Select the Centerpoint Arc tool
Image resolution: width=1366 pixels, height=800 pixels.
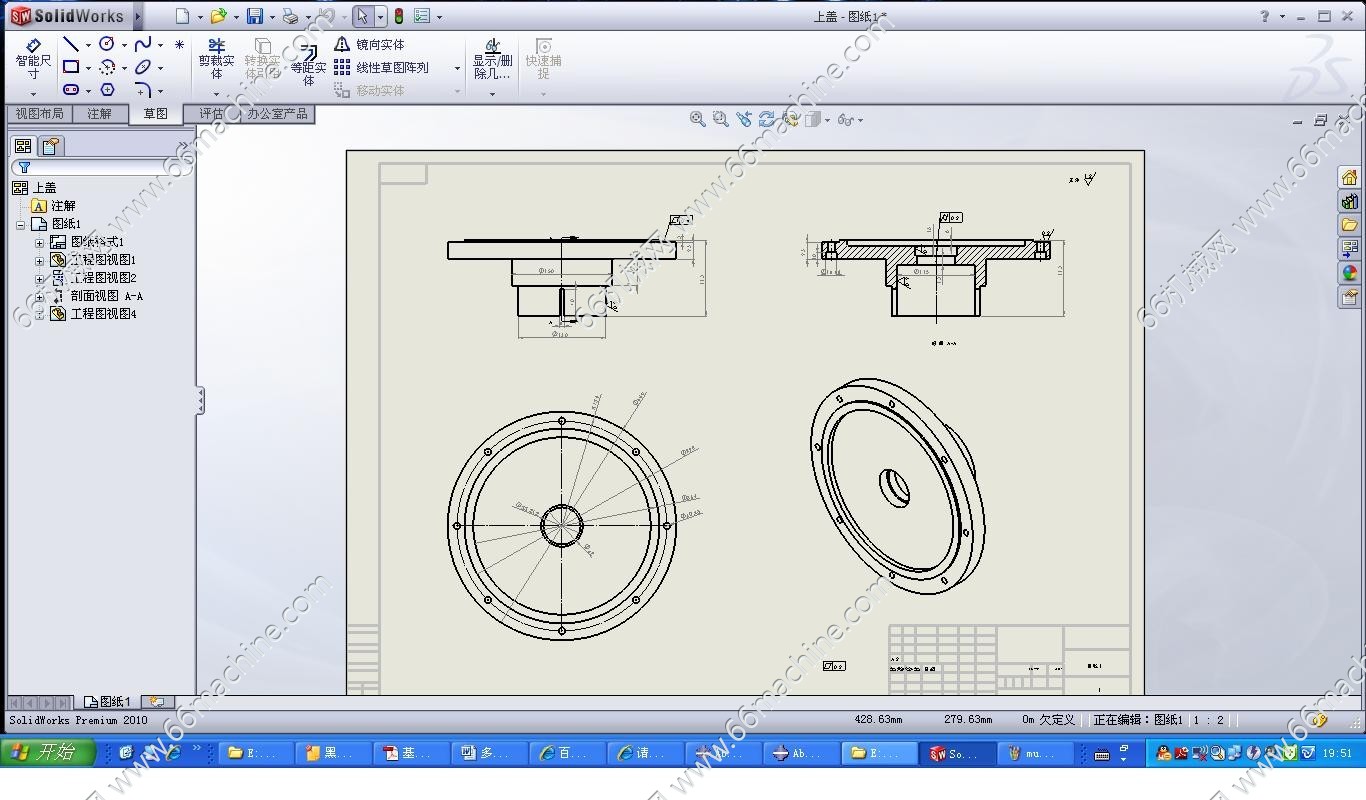coord(107,67)
